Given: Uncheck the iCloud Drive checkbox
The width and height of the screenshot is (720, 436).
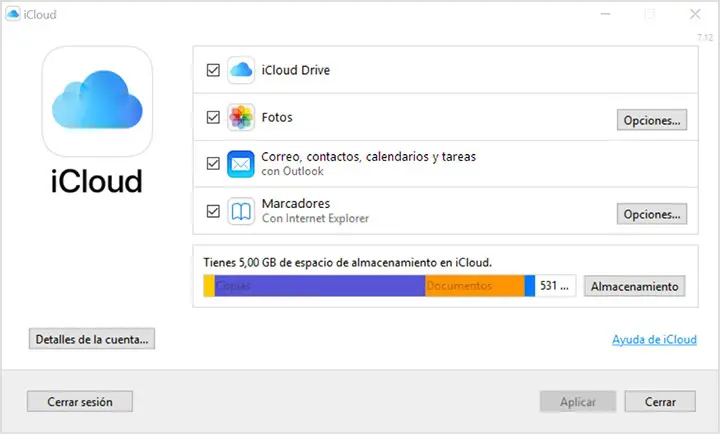Looking at the screenshot, I should [x=212, y=71].
